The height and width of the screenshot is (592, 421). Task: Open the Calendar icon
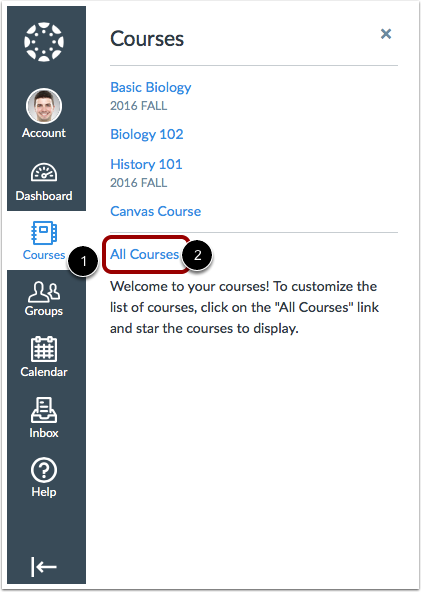point(44,349)
